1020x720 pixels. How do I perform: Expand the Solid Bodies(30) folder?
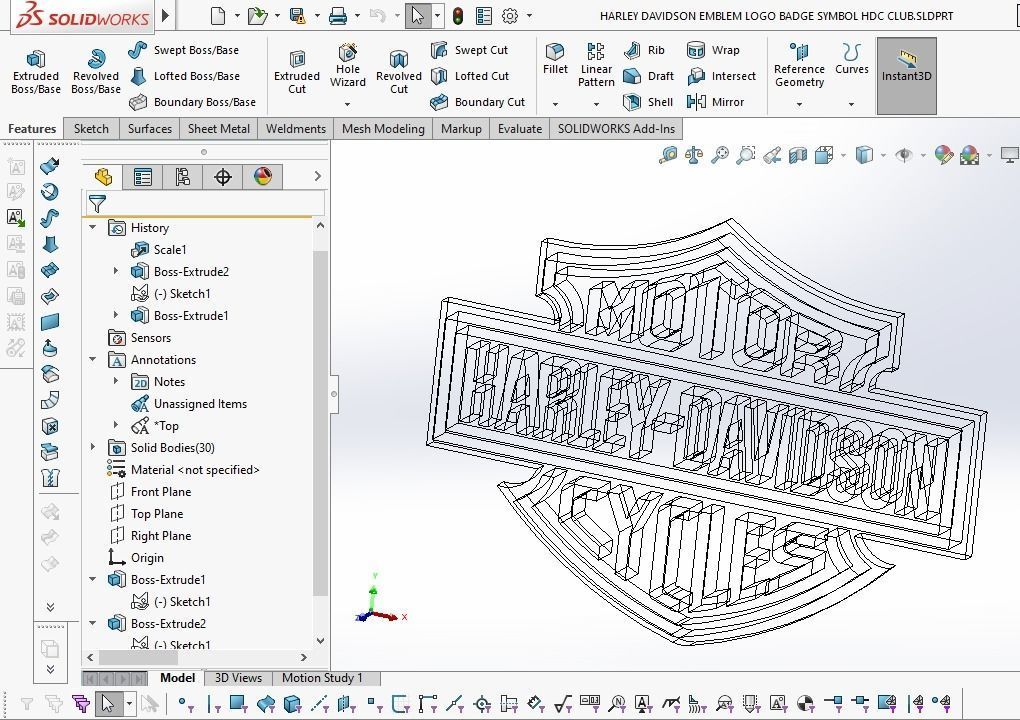[x=93, y=447]
